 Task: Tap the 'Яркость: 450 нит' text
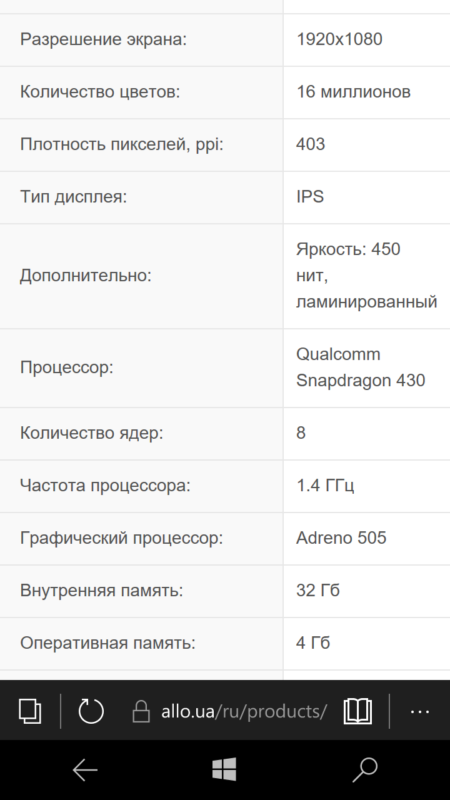click(348, 262)
